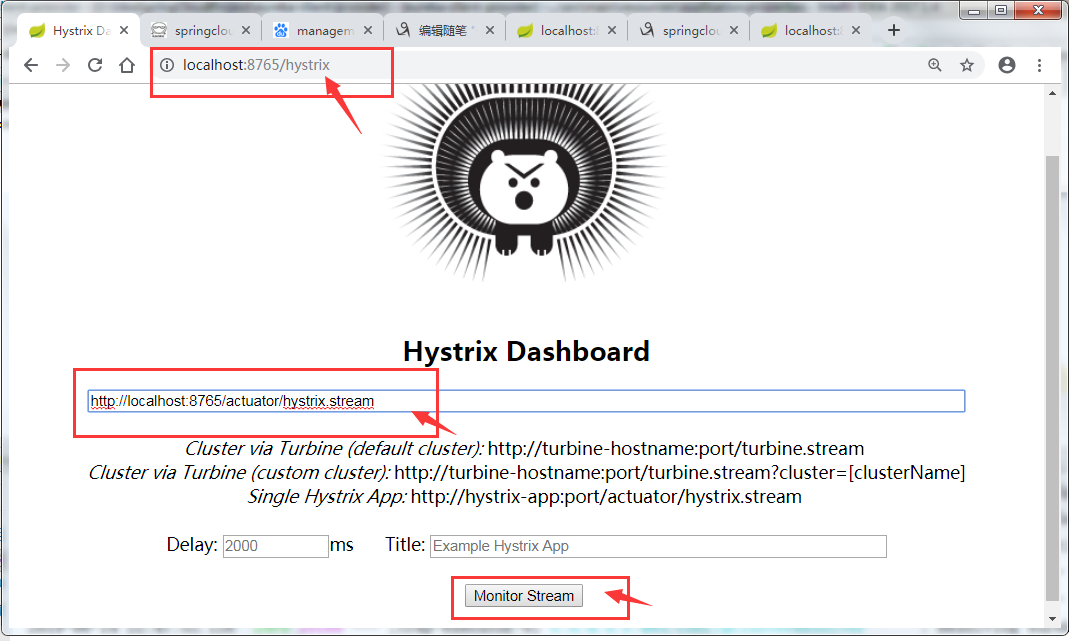Close the first springcloud tab
The image size is (1069, 641).
click(x=246, y=31)
